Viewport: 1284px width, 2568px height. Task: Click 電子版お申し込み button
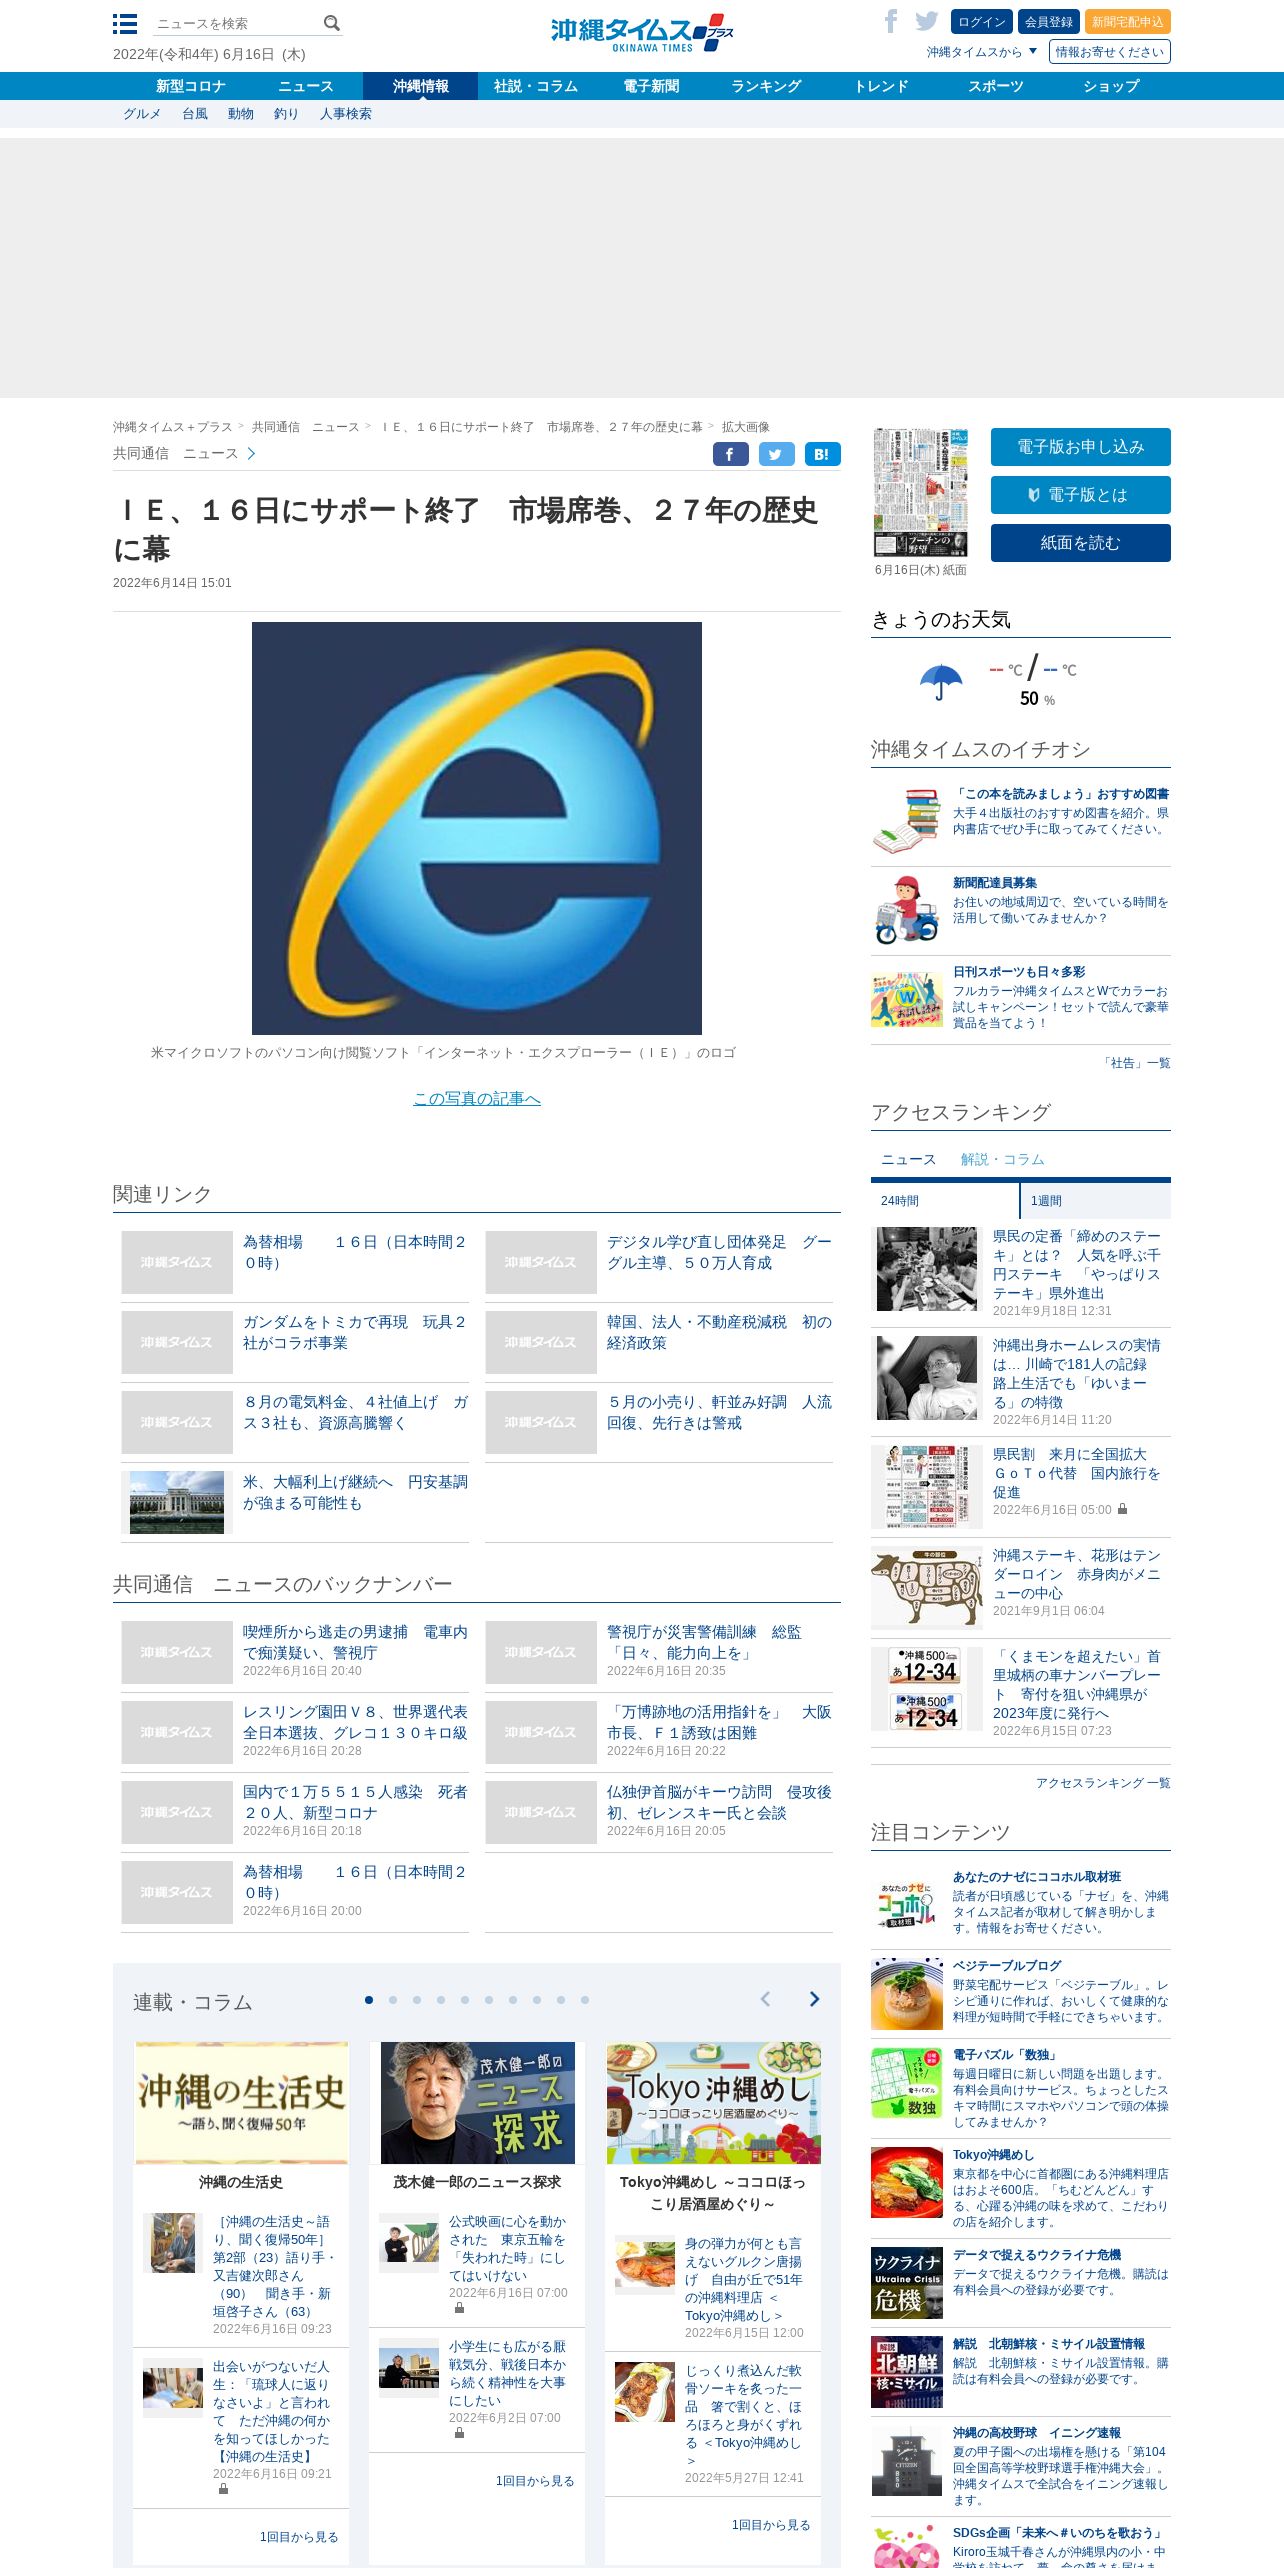tap(1081, 447)
